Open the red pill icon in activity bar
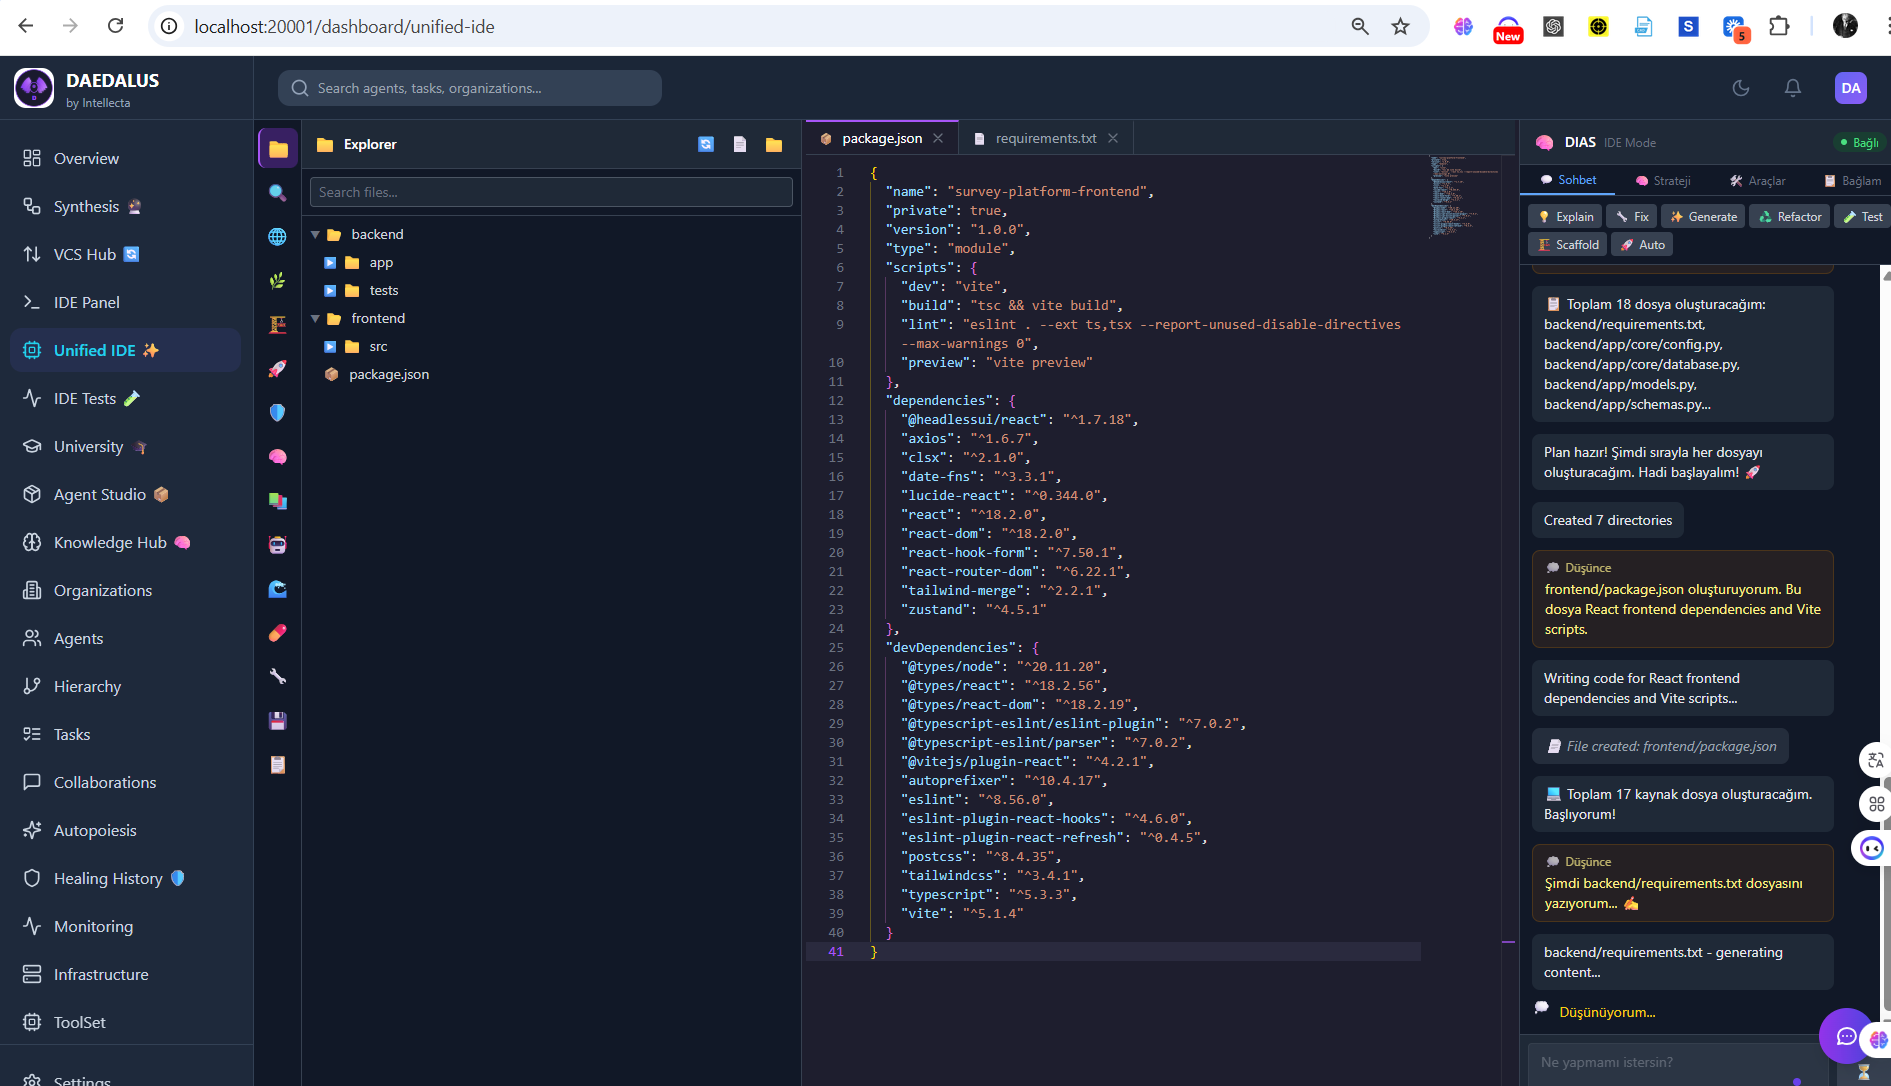The width and height of the screenshot is (1891, 1086). click(278, 633)
